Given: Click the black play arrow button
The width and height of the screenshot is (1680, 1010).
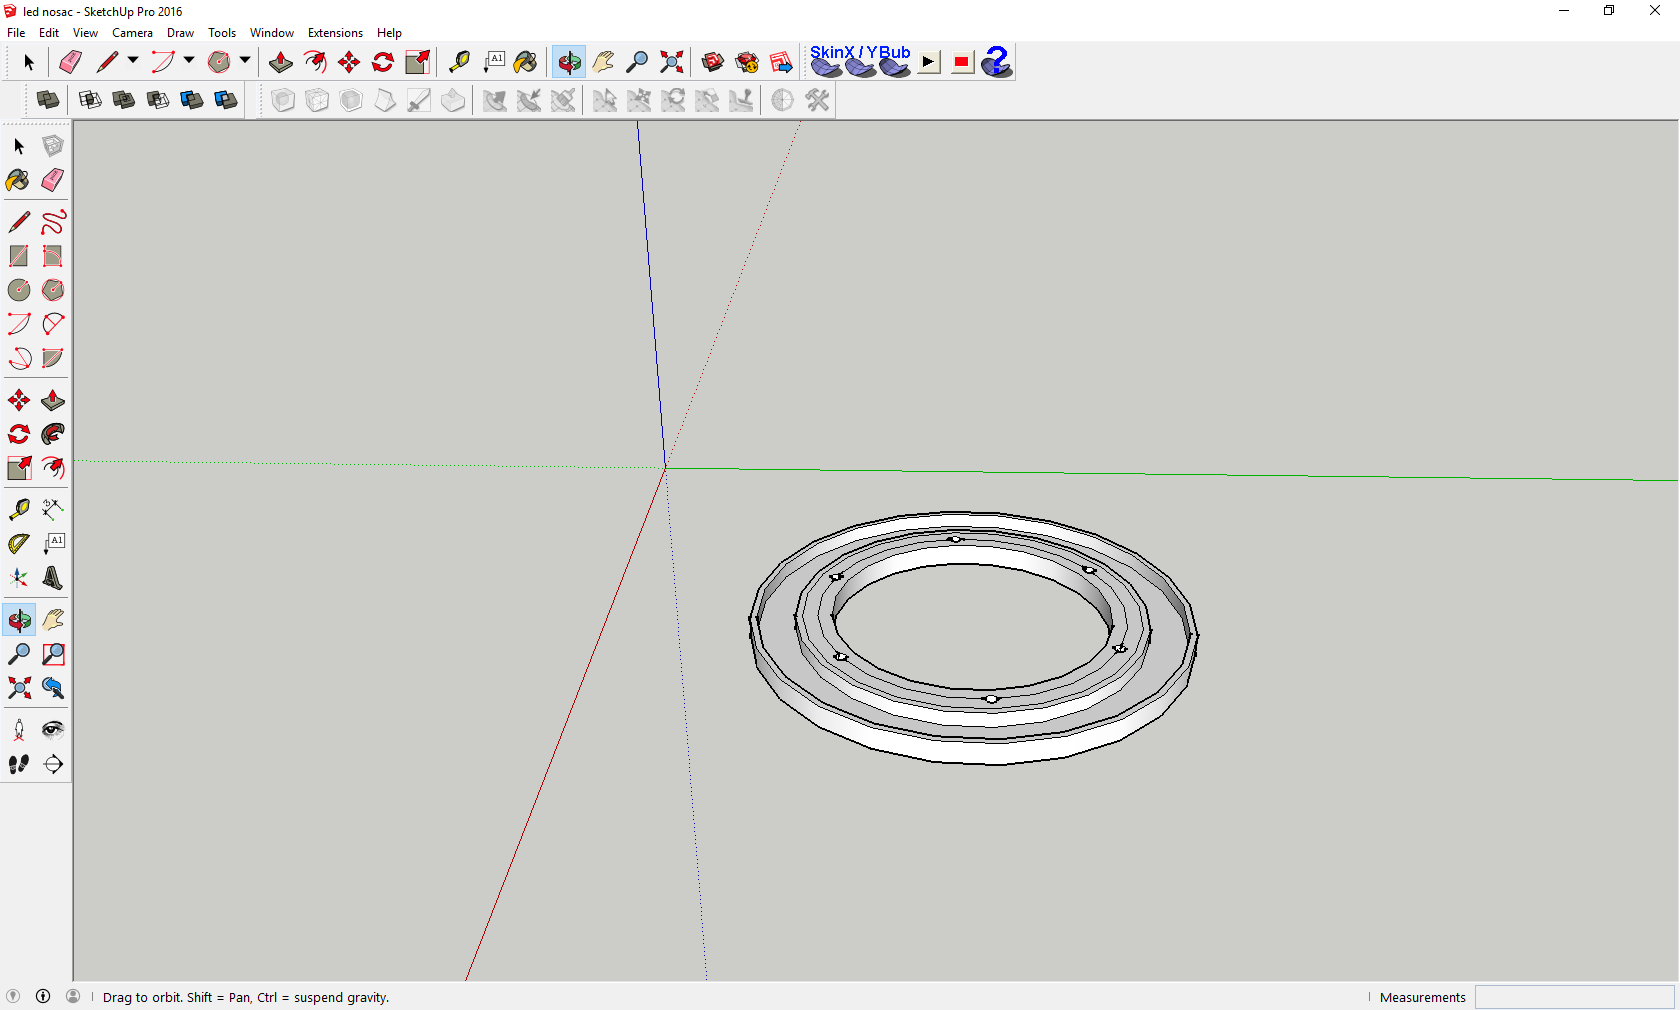Looking at the screenshot, I should tap(929, 62).
